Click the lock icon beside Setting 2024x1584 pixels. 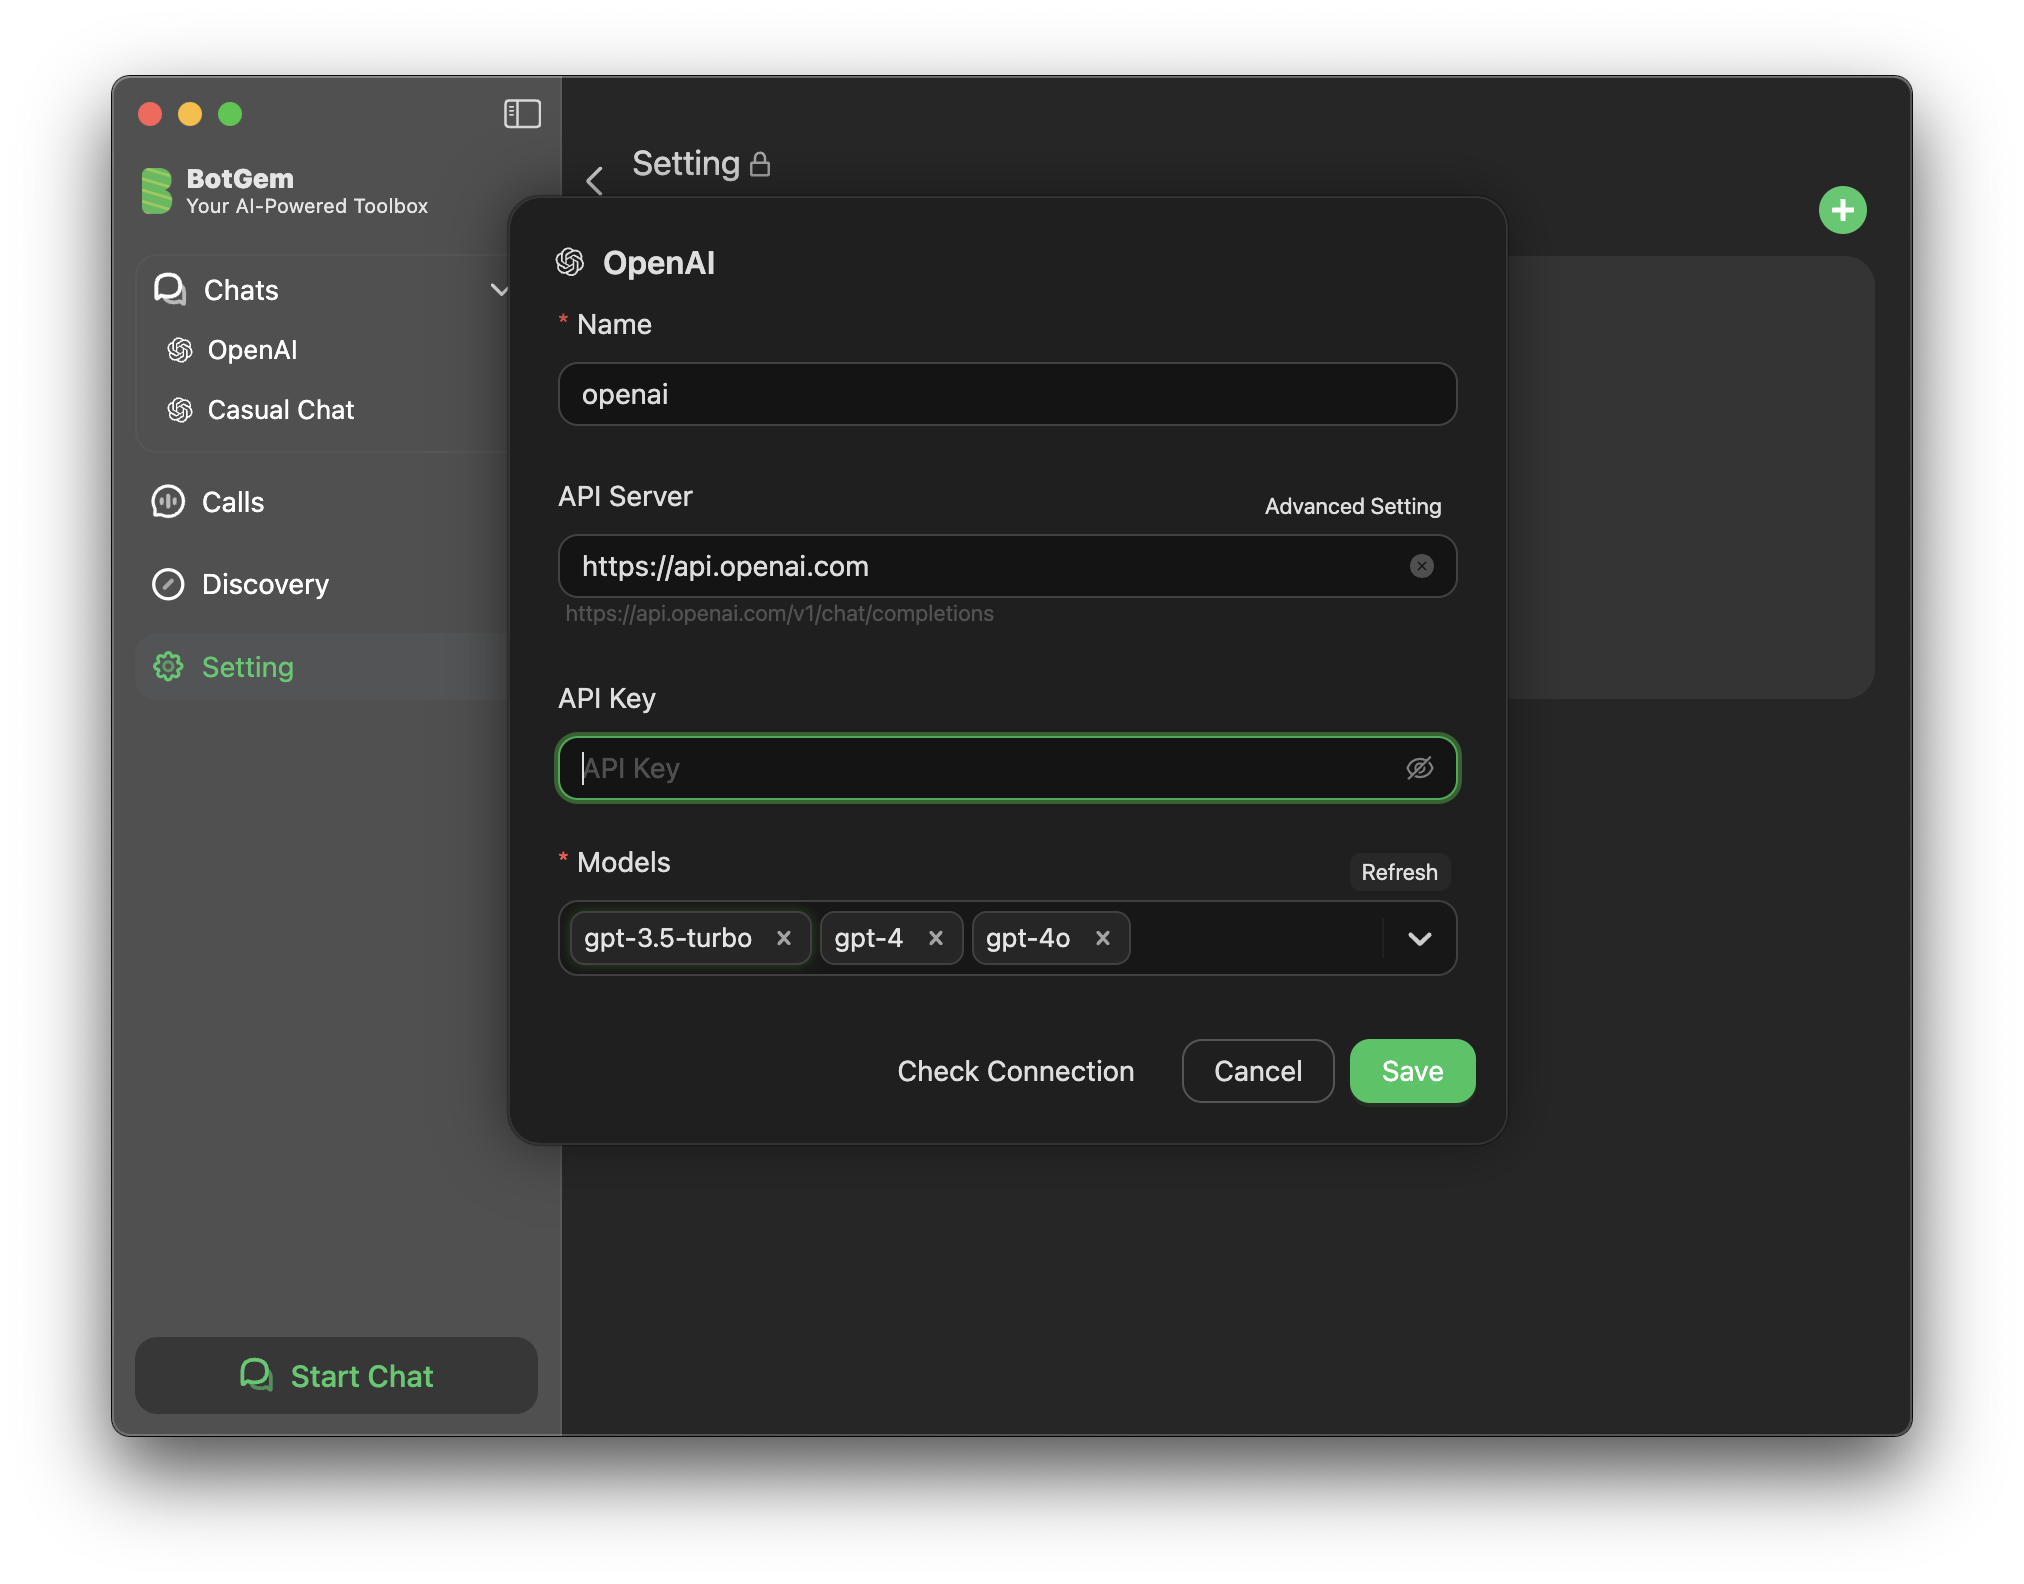click(x=760, y=164)
